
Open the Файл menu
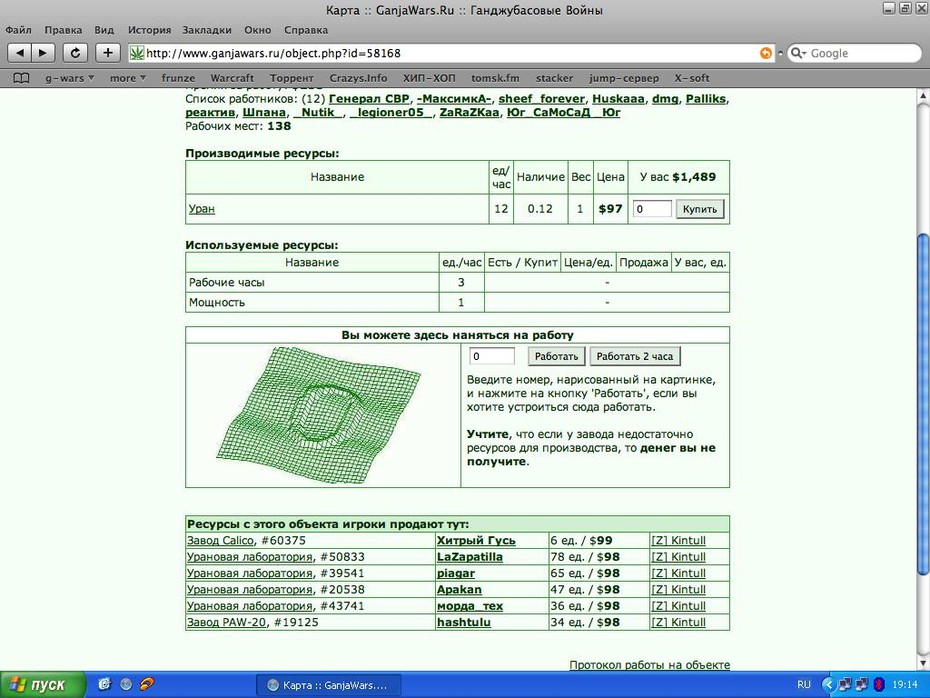point(18,30)
